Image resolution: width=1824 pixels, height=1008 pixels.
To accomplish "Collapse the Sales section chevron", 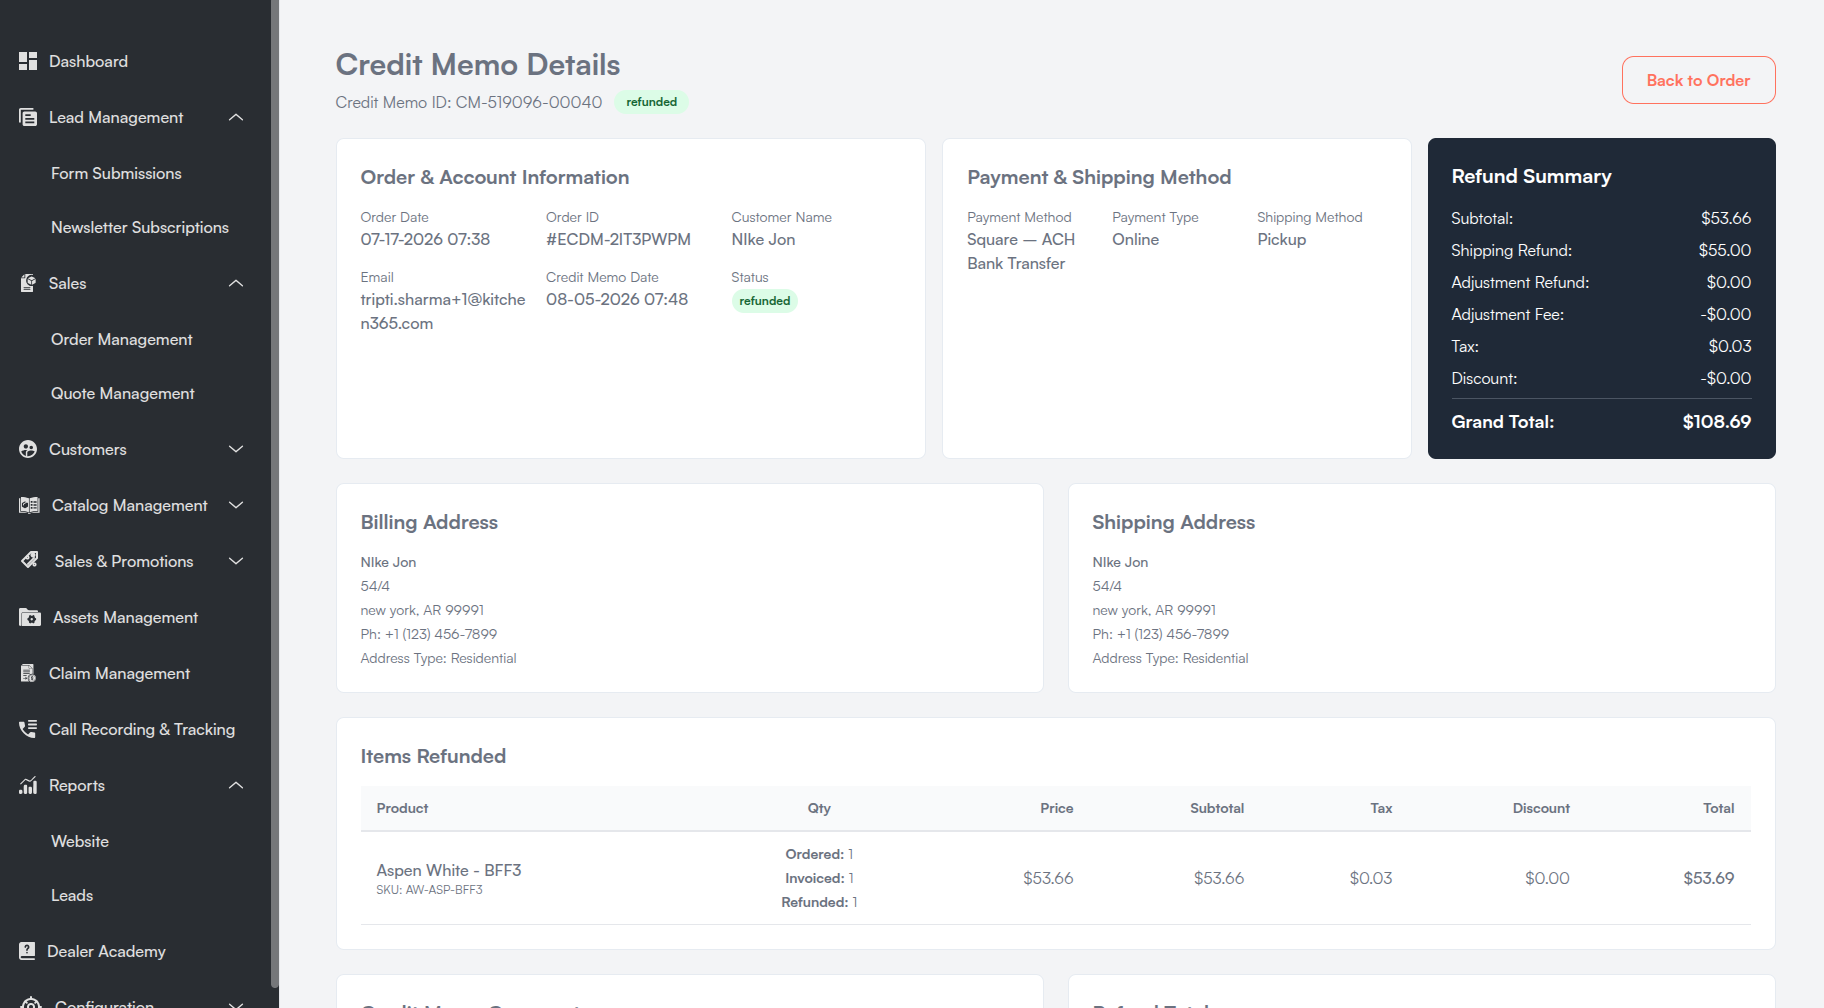I will coord(236,283).
